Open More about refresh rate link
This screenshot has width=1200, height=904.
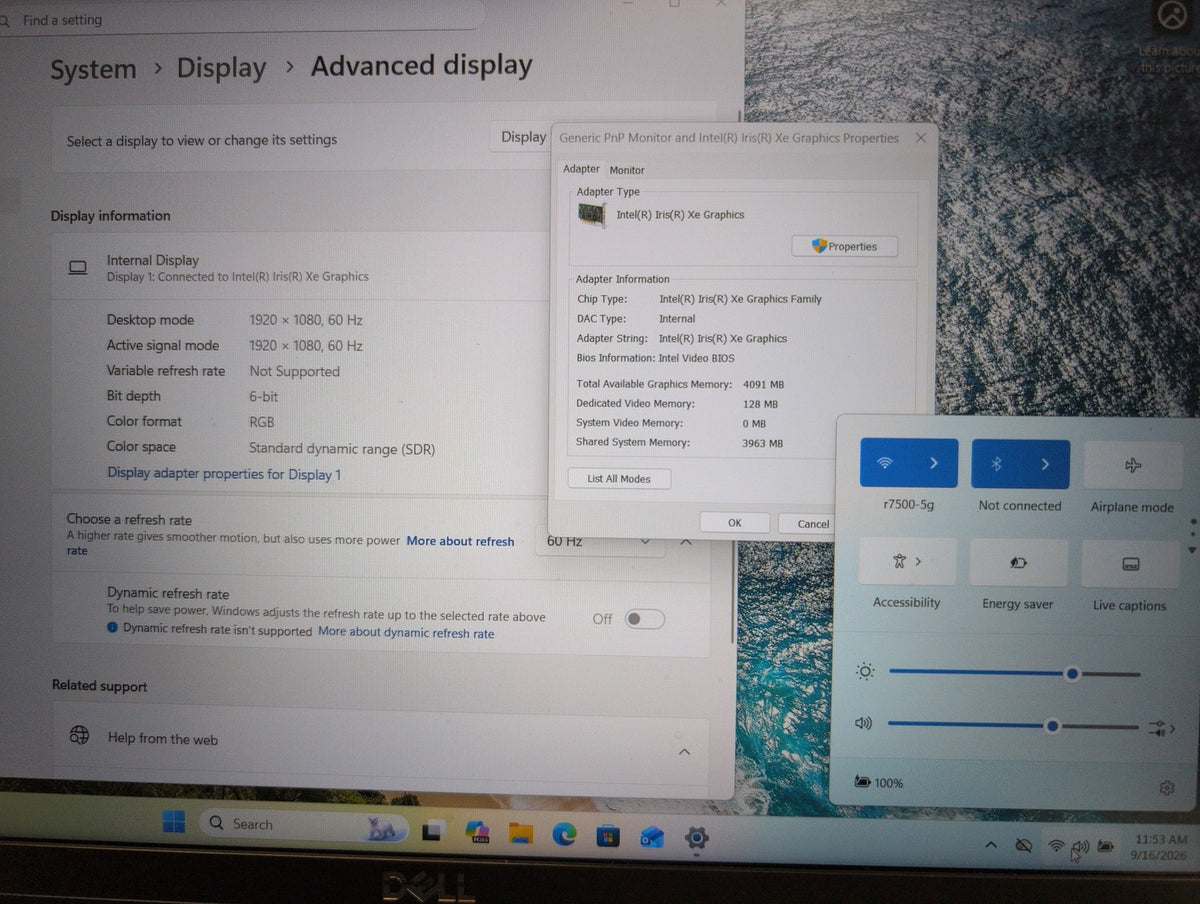tap(460, 541)
